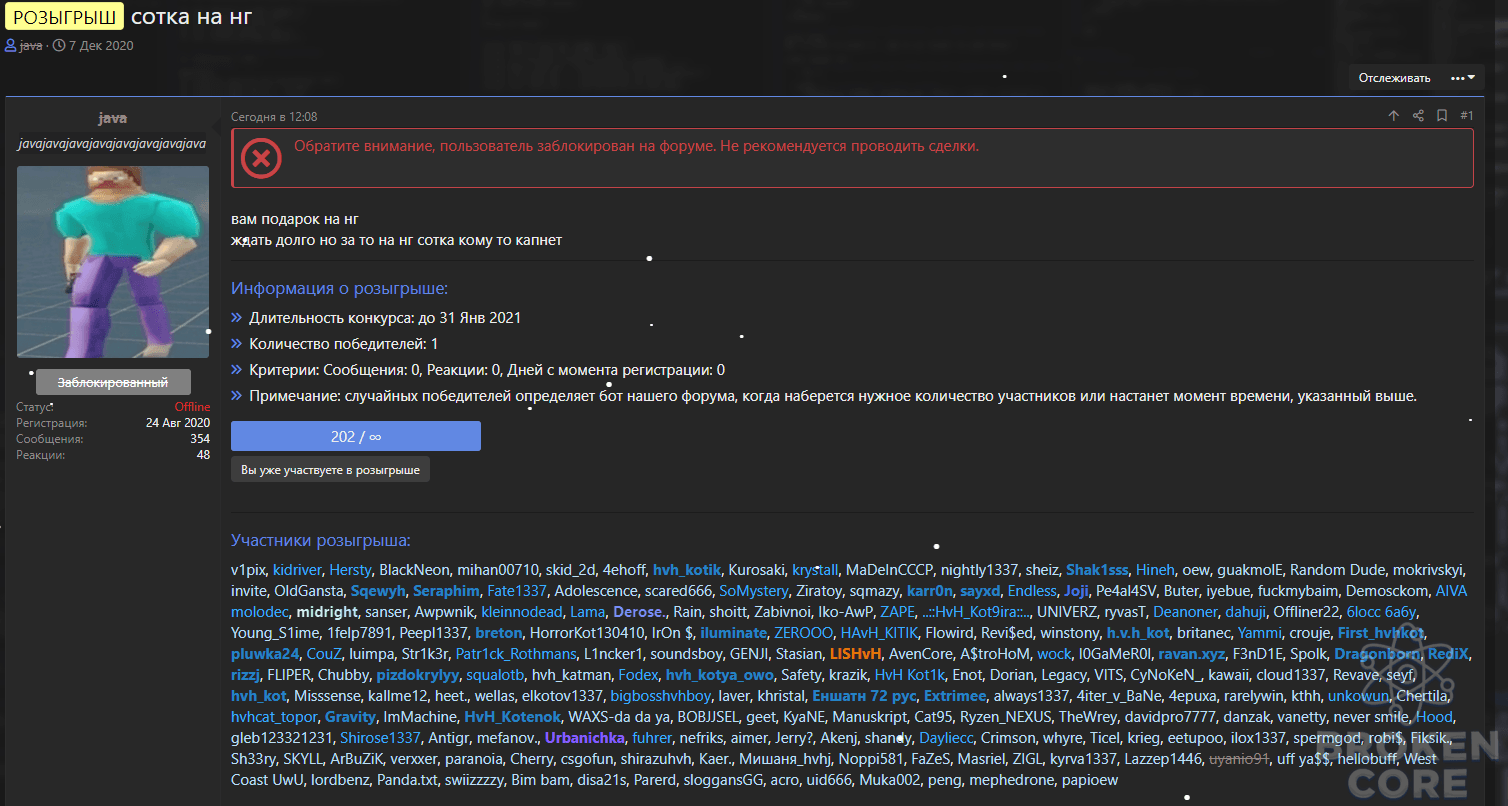The height and width of the screenshot is (806, 1508).
Task: Click the Заблокированный user banner
Action: tap(113, 383)
